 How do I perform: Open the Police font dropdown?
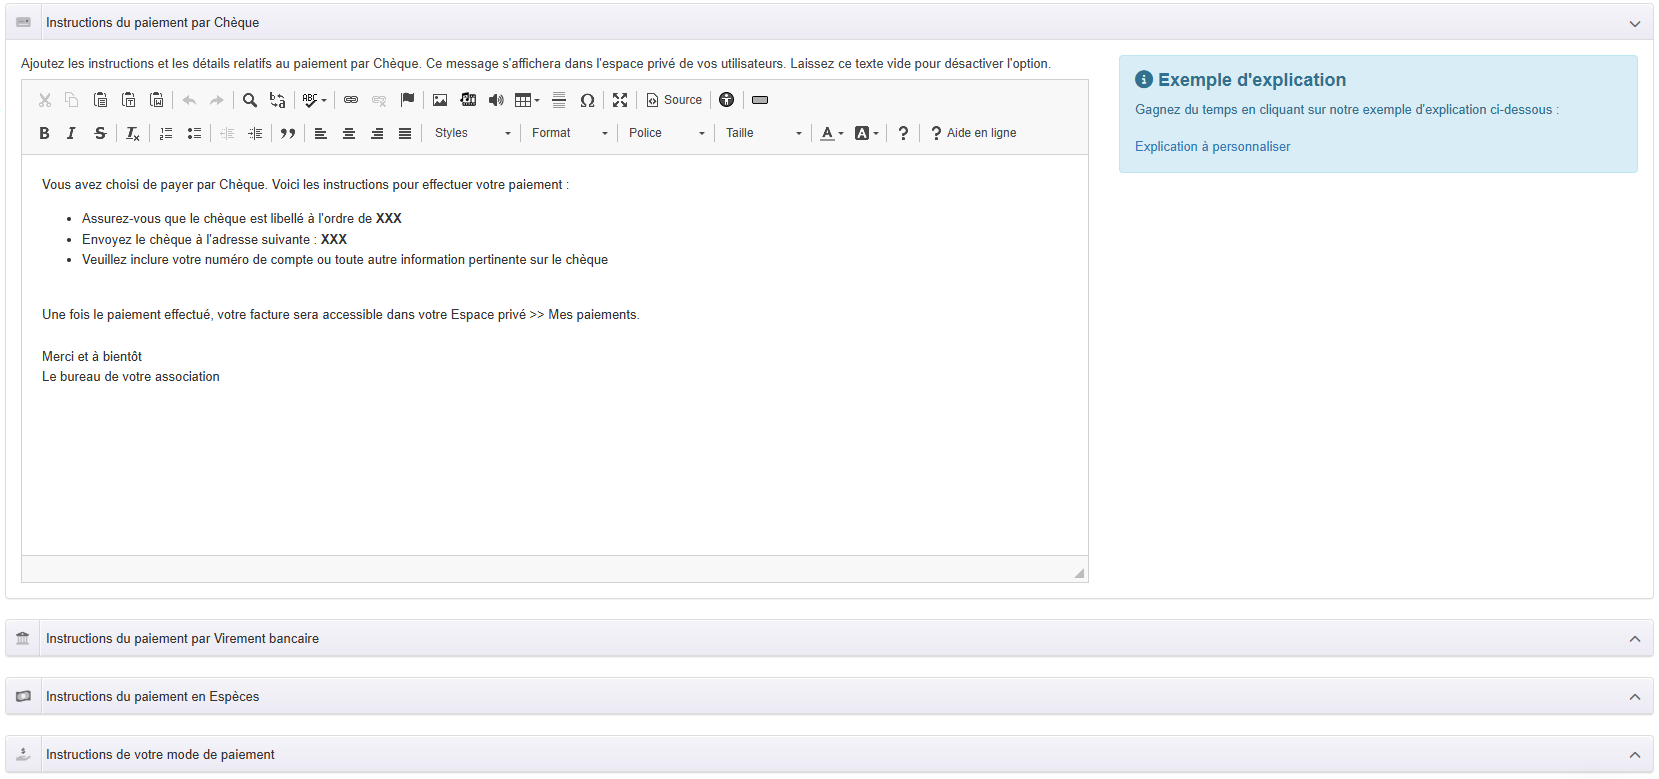point(666,133)
